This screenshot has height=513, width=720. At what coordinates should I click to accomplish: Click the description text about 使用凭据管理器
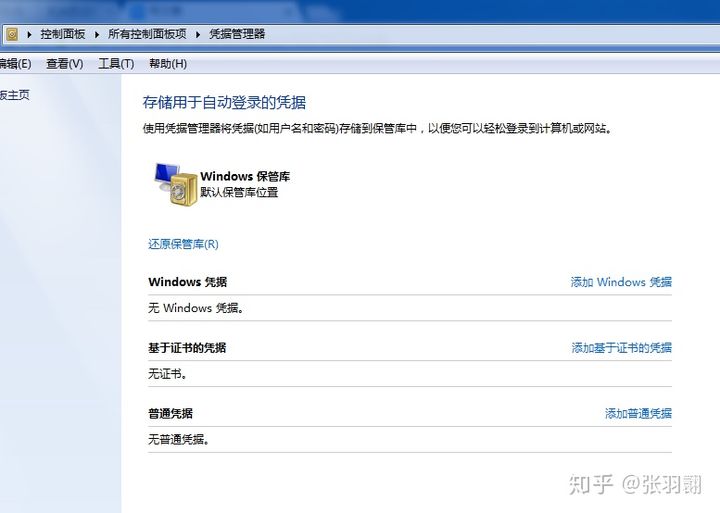377,128
